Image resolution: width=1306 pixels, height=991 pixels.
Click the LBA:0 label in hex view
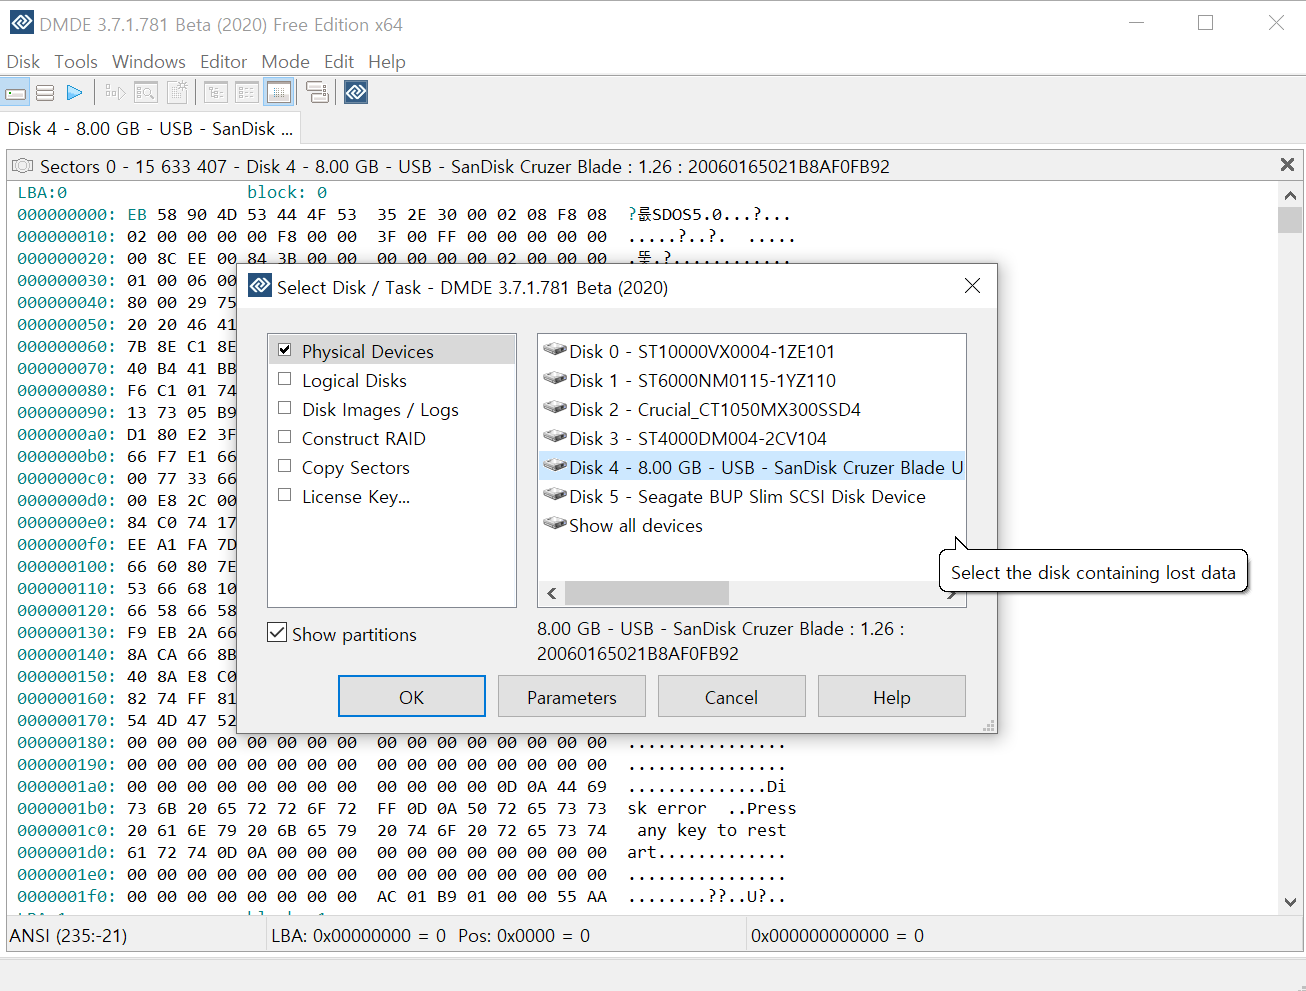point(42,192)
